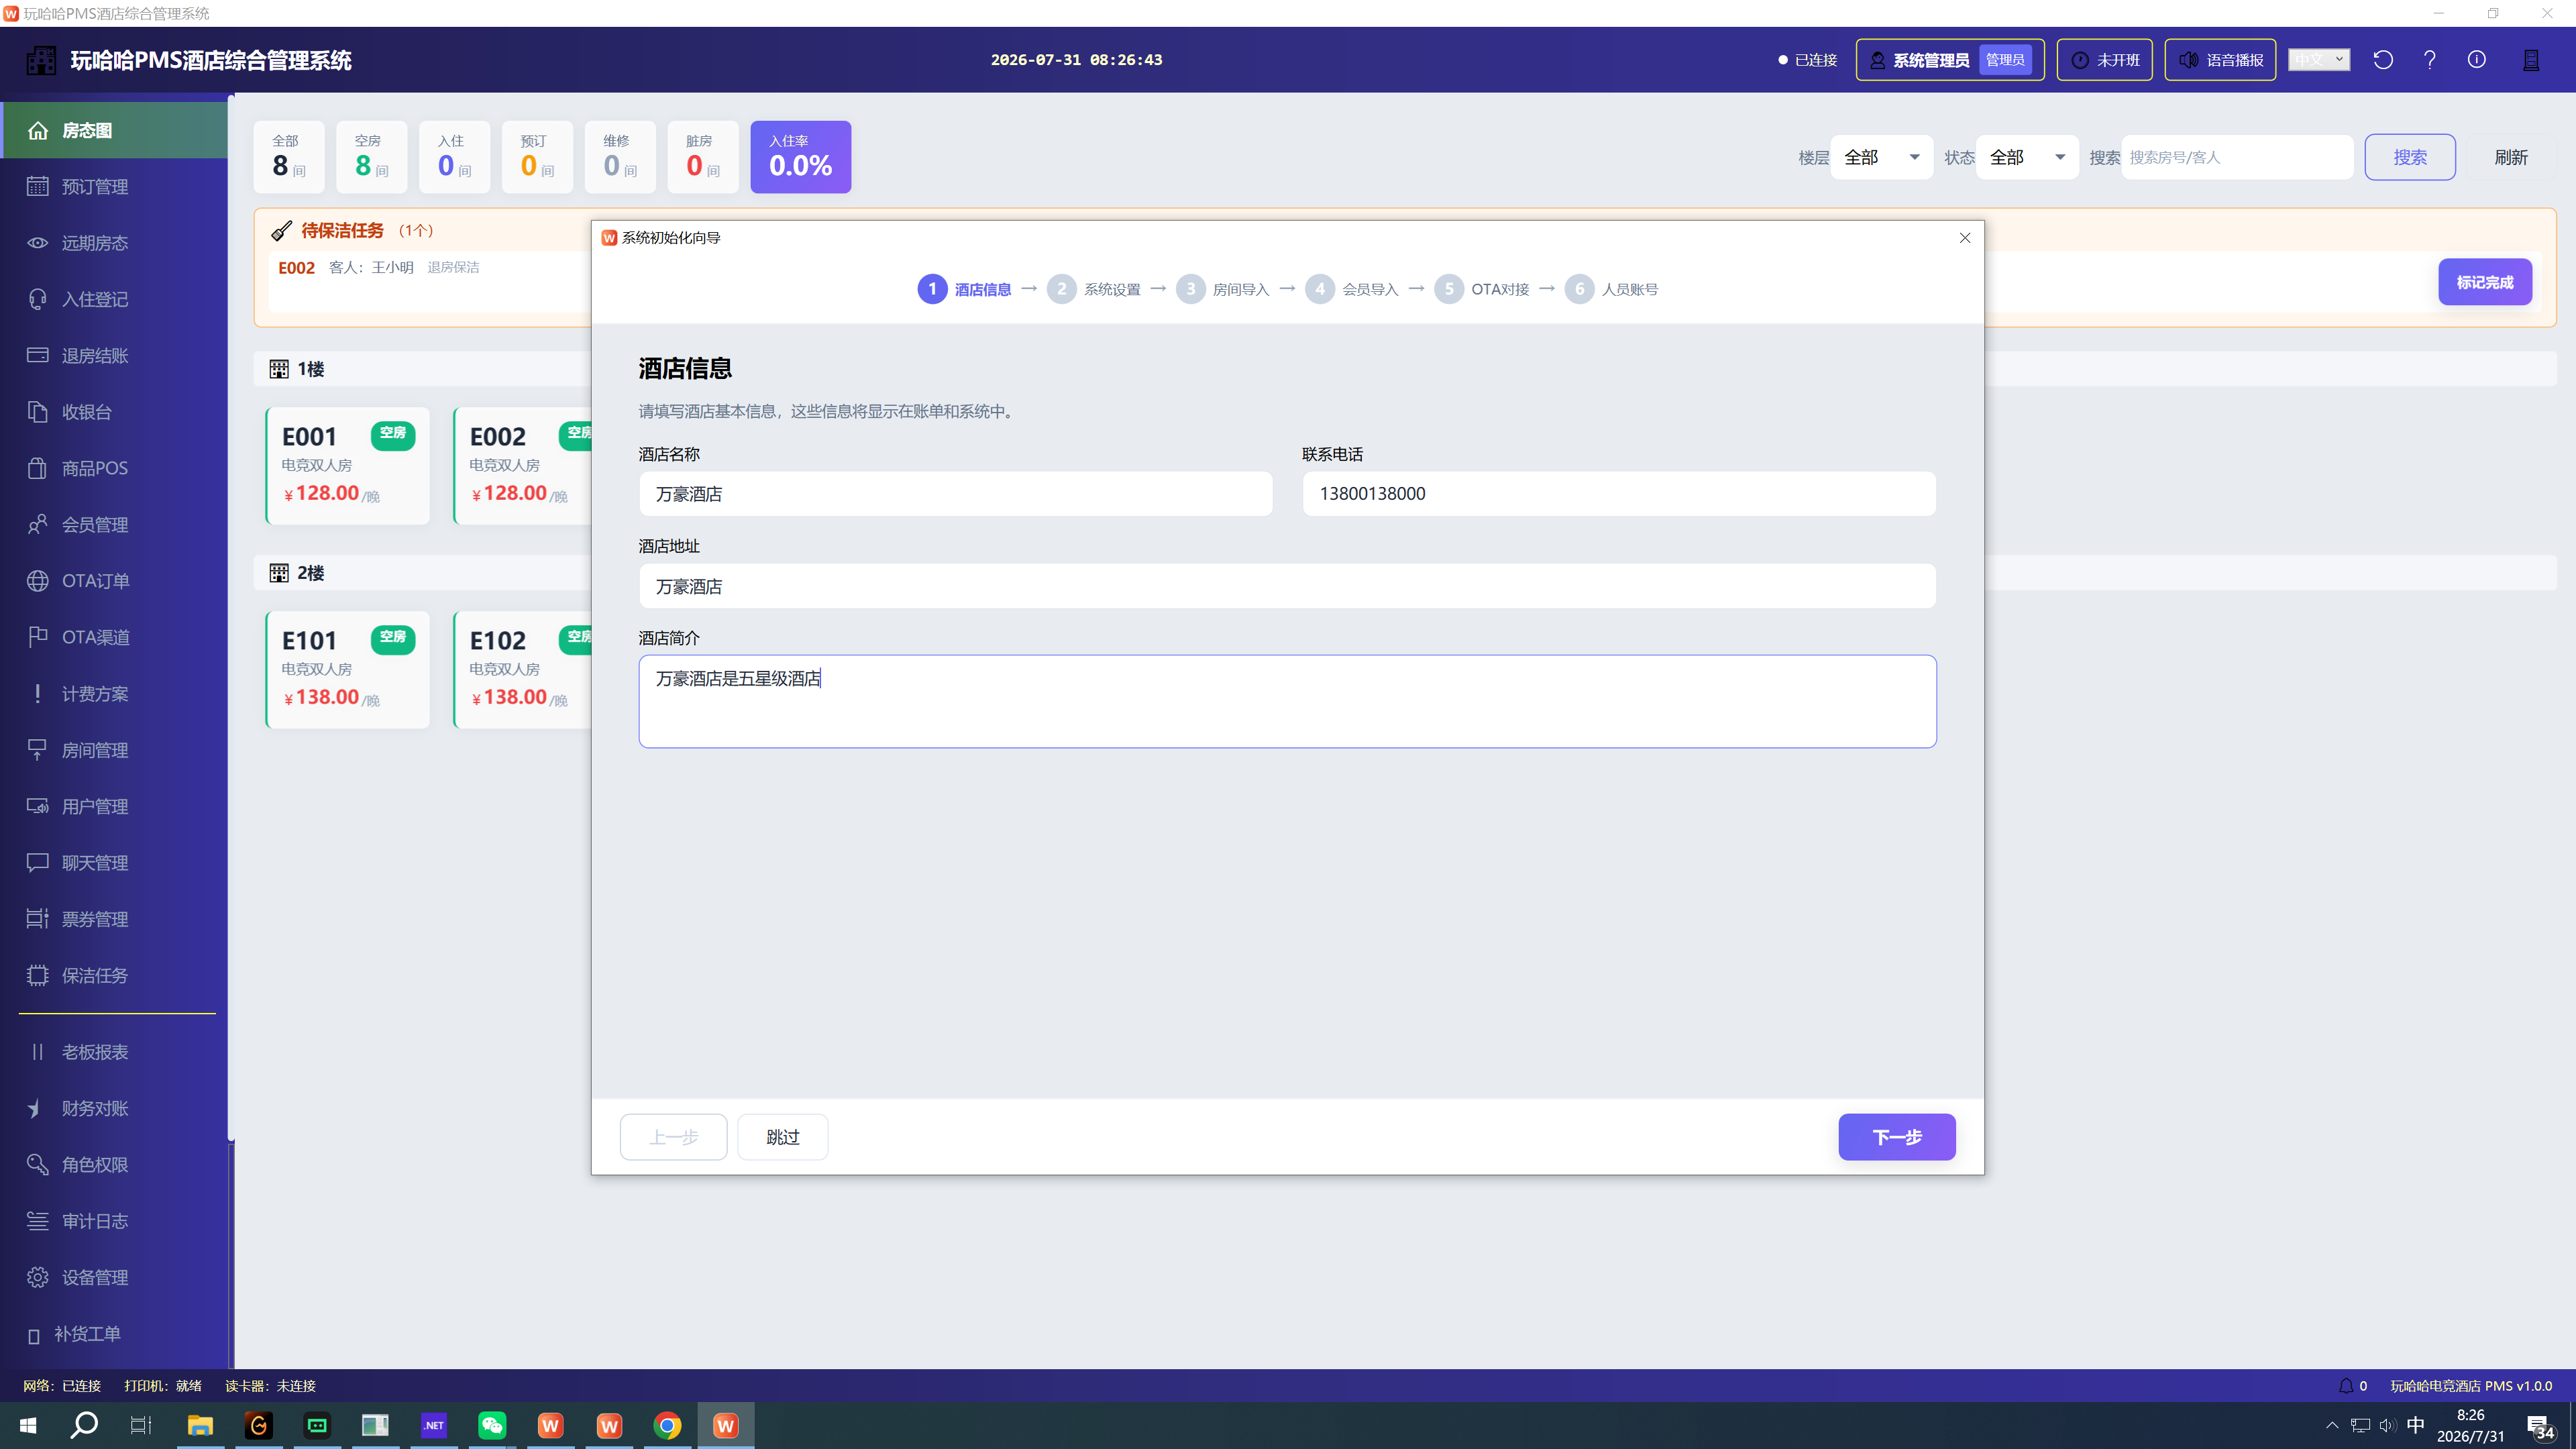Screen dimensions: 2576x1449
Task: Click 下一步 in the wizard
Action: pos(1897,1137)
